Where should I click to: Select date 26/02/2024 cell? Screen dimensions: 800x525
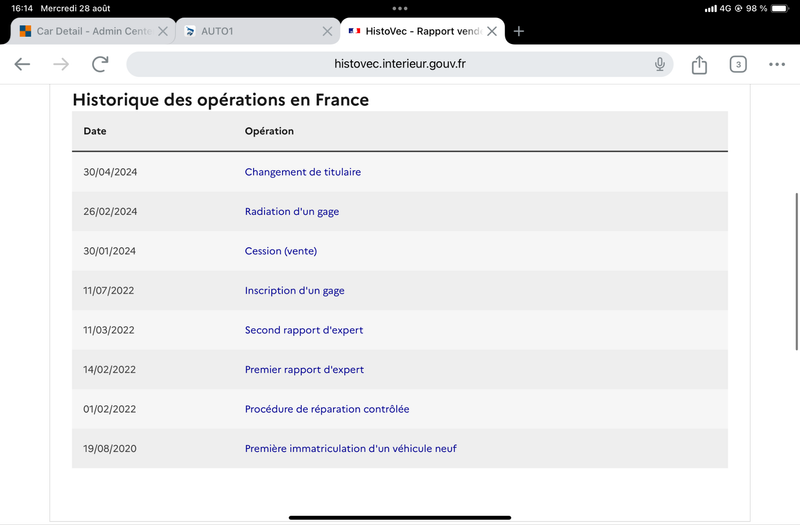click(x=110, y=211)
